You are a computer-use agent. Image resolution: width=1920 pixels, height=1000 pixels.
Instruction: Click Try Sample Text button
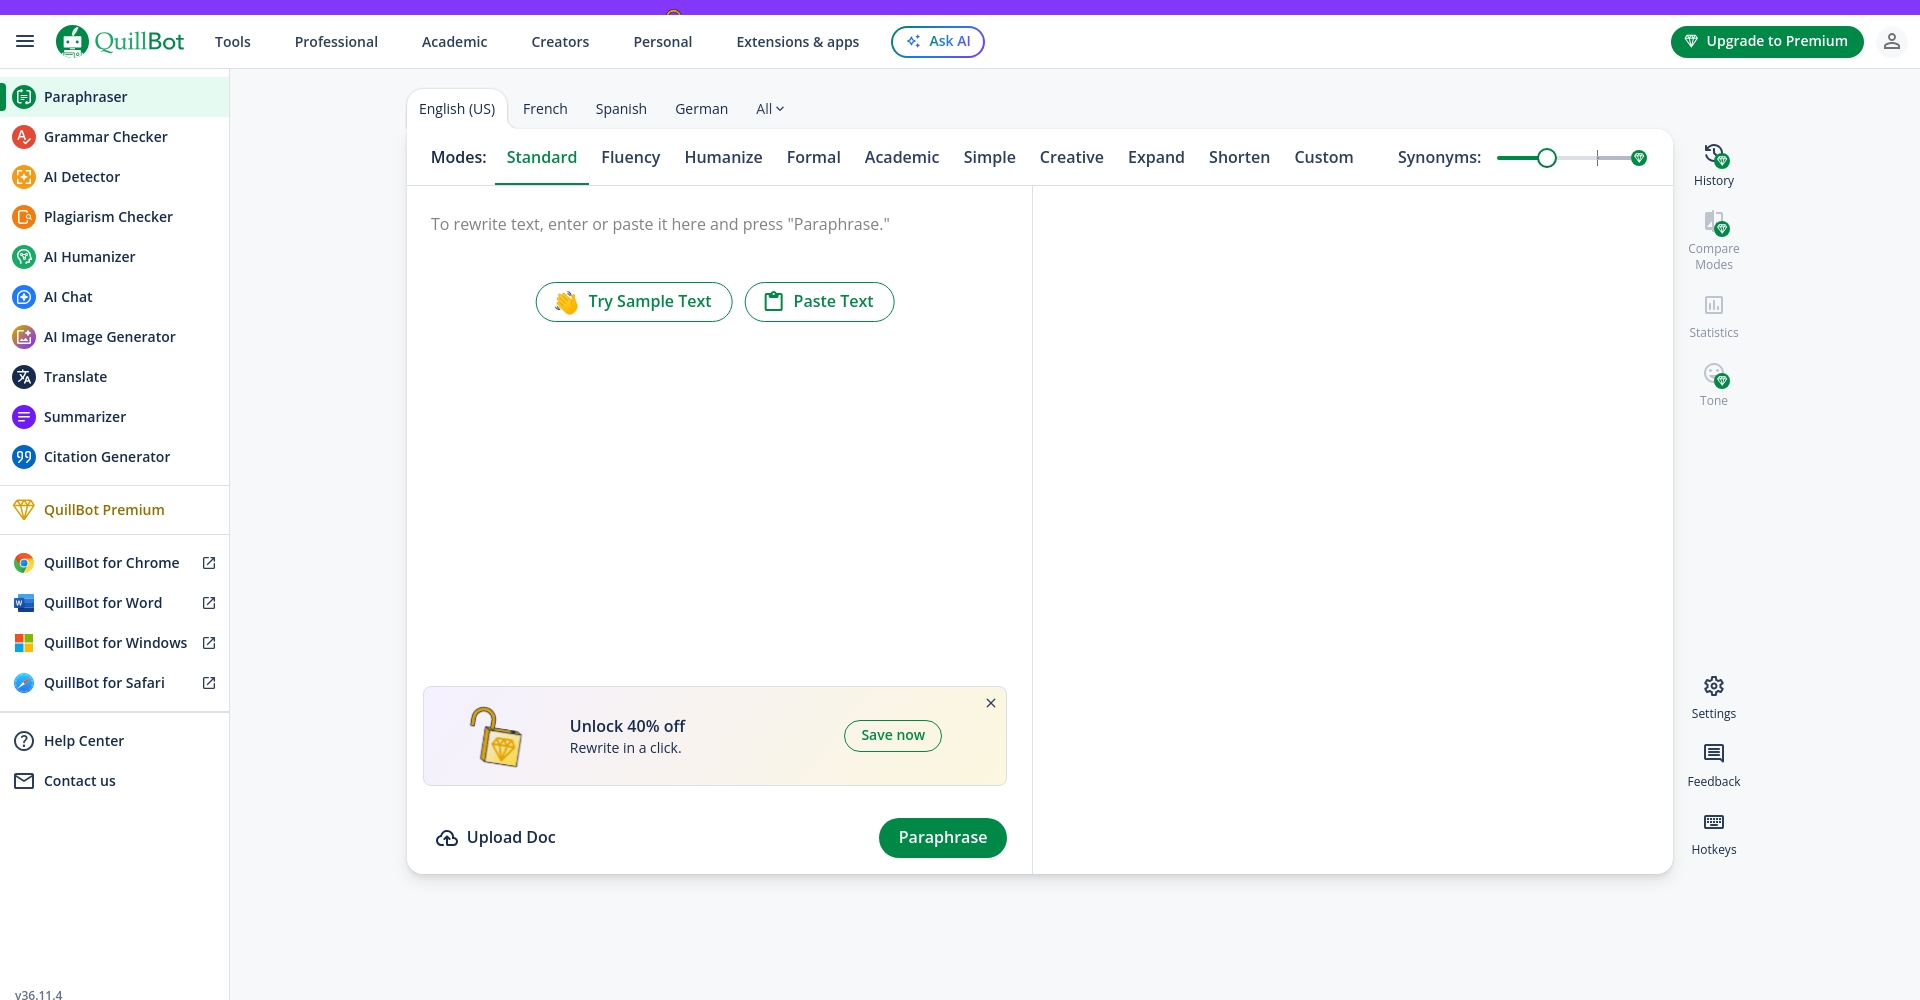633,302
